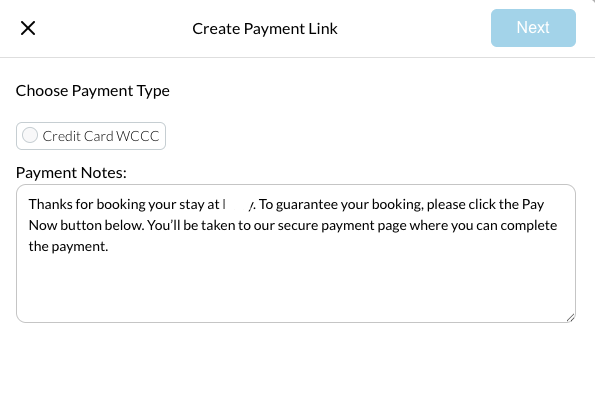Grab the text area resize handle

tap(570, 318)
